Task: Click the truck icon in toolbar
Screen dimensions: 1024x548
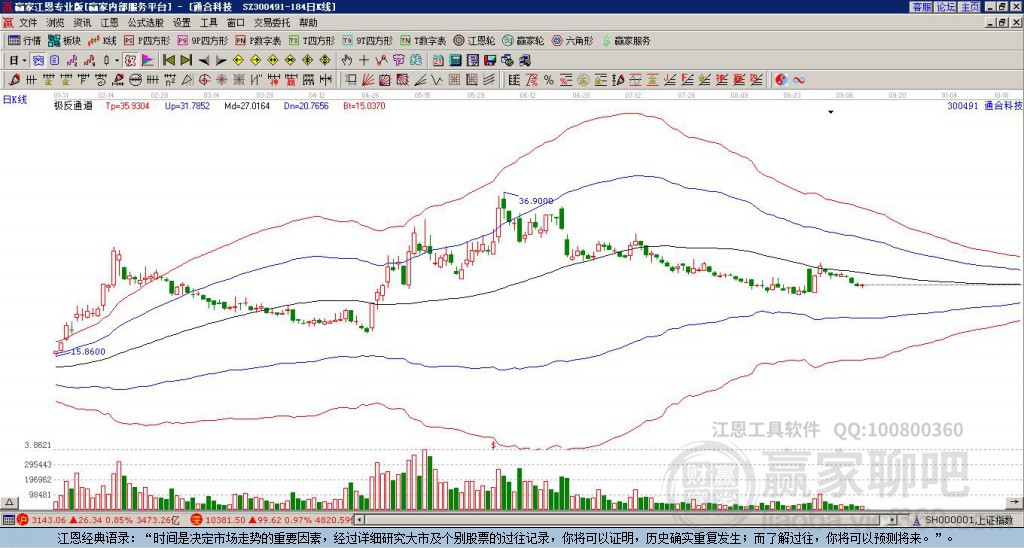Action: tap(524, 61)
